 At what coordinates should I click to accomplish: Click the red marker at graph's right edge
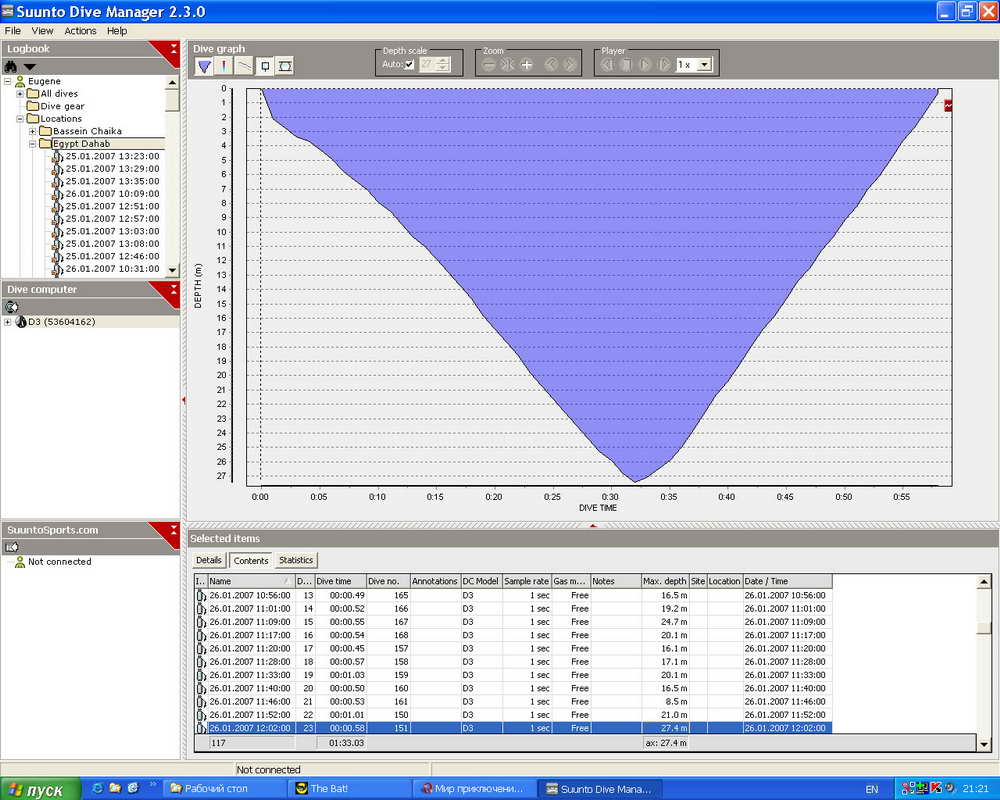(948, 105)
